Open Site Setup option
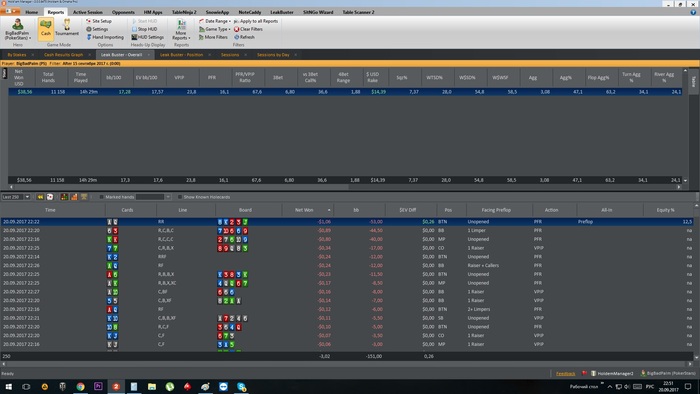Image resolution: width=700 pixels, height=394 pixels. (99, 21)
